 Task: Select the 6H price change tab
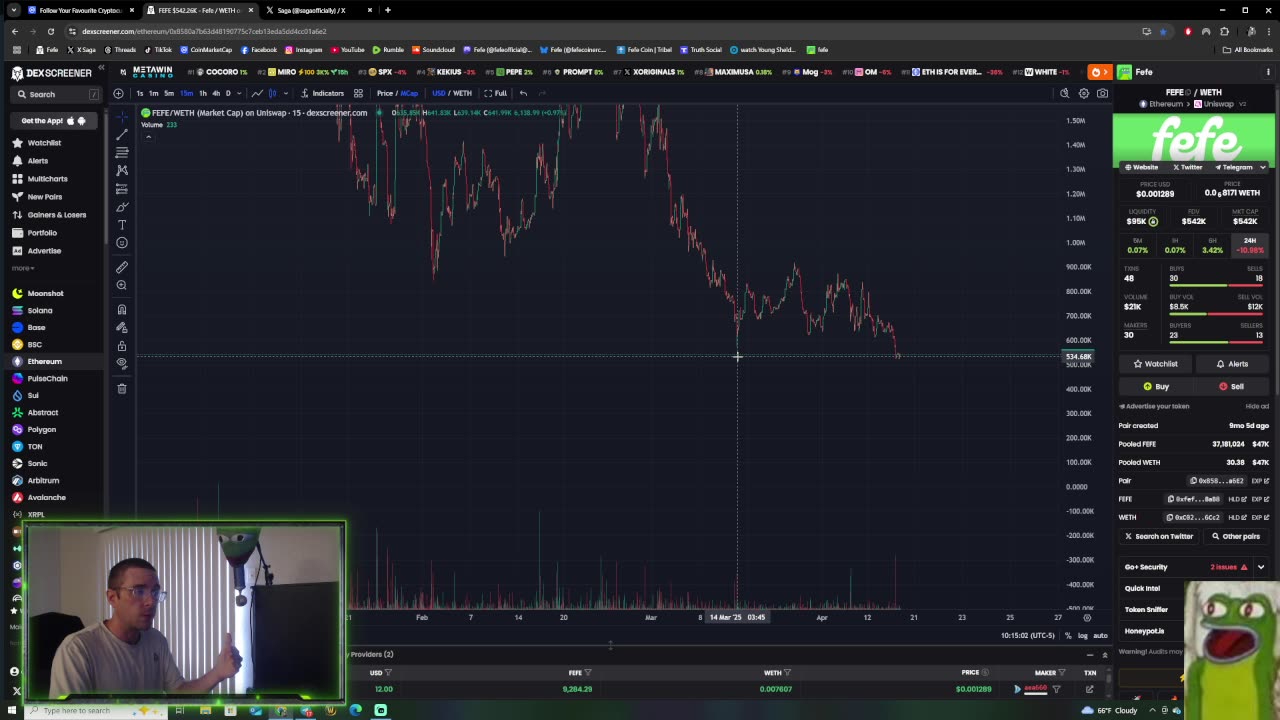pos(1212,246)
